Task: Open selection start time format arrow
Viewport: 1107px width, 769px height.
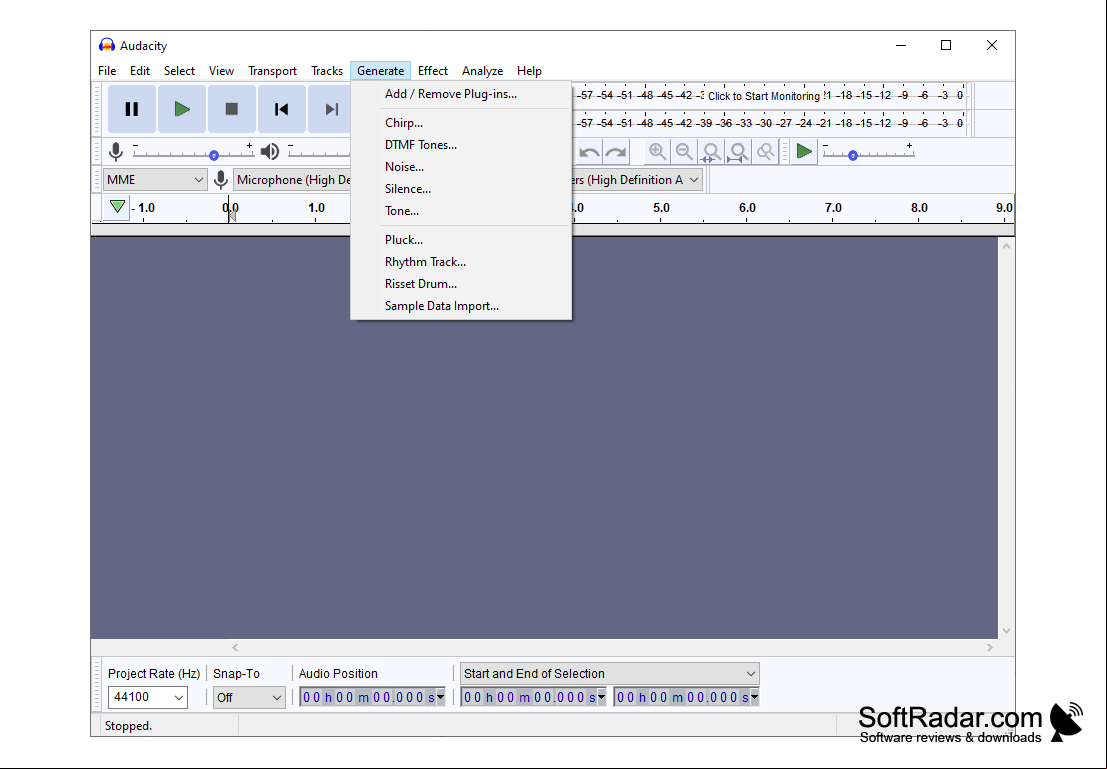Action: click(602, 698)
